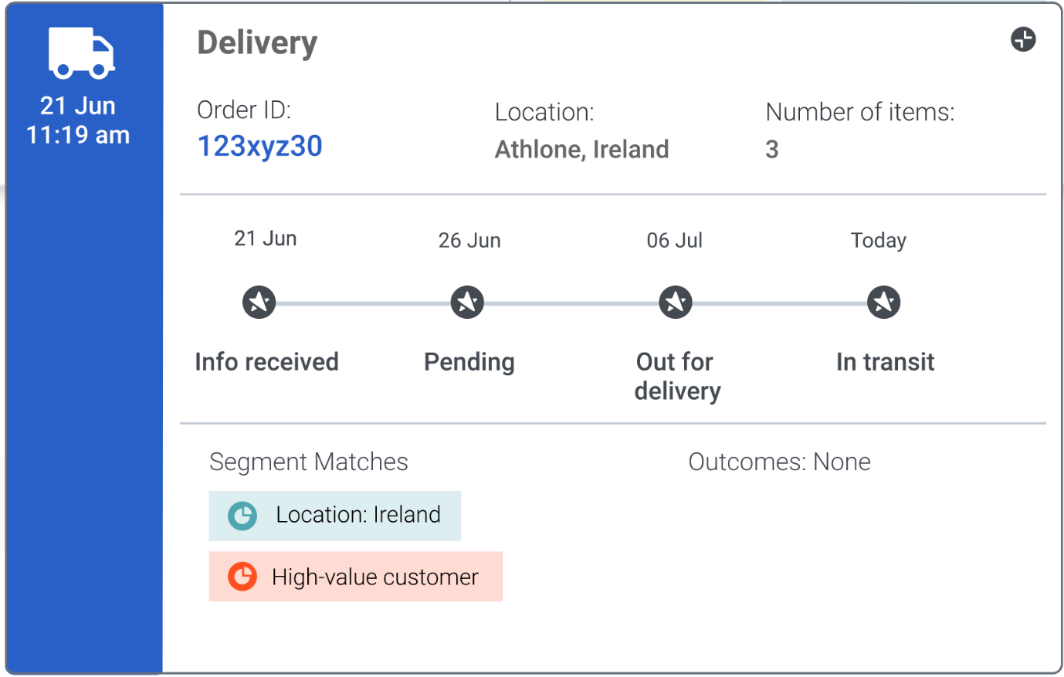Select the Info received milestone star icon

(x=259, y=302)
